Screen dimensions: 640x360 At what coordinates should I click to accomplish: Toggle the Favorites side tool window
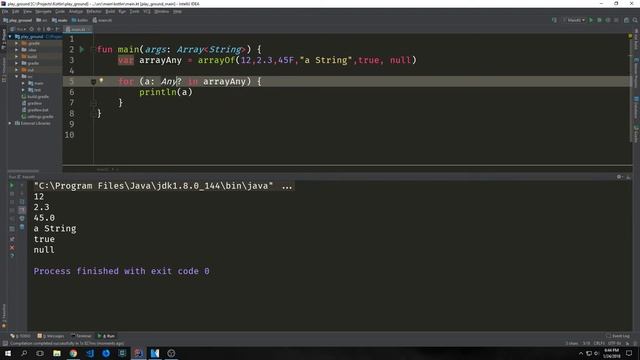[4, 316]
